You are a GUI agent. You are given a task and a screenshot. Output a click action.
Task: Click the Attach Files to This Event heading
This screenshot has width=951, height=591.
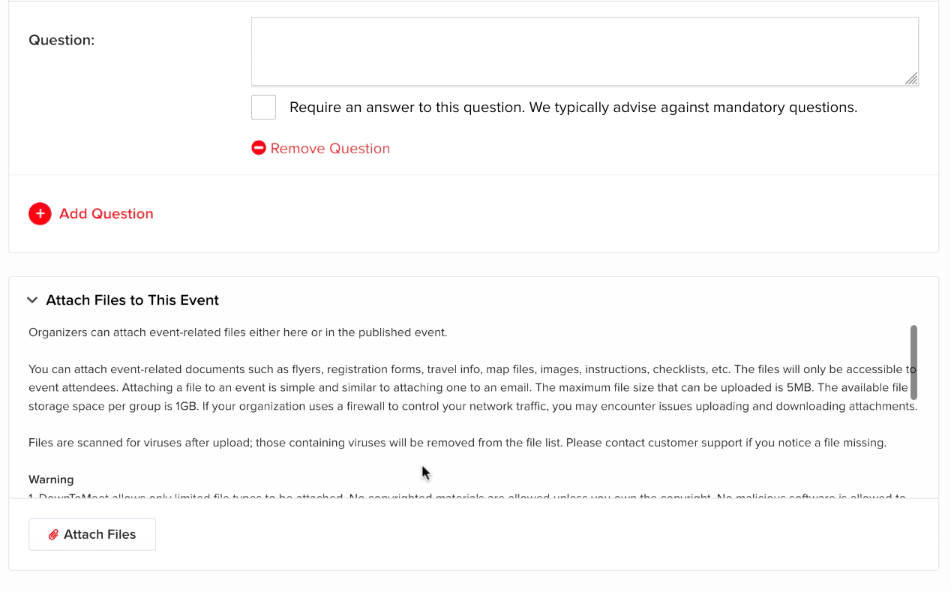point(132,300)
